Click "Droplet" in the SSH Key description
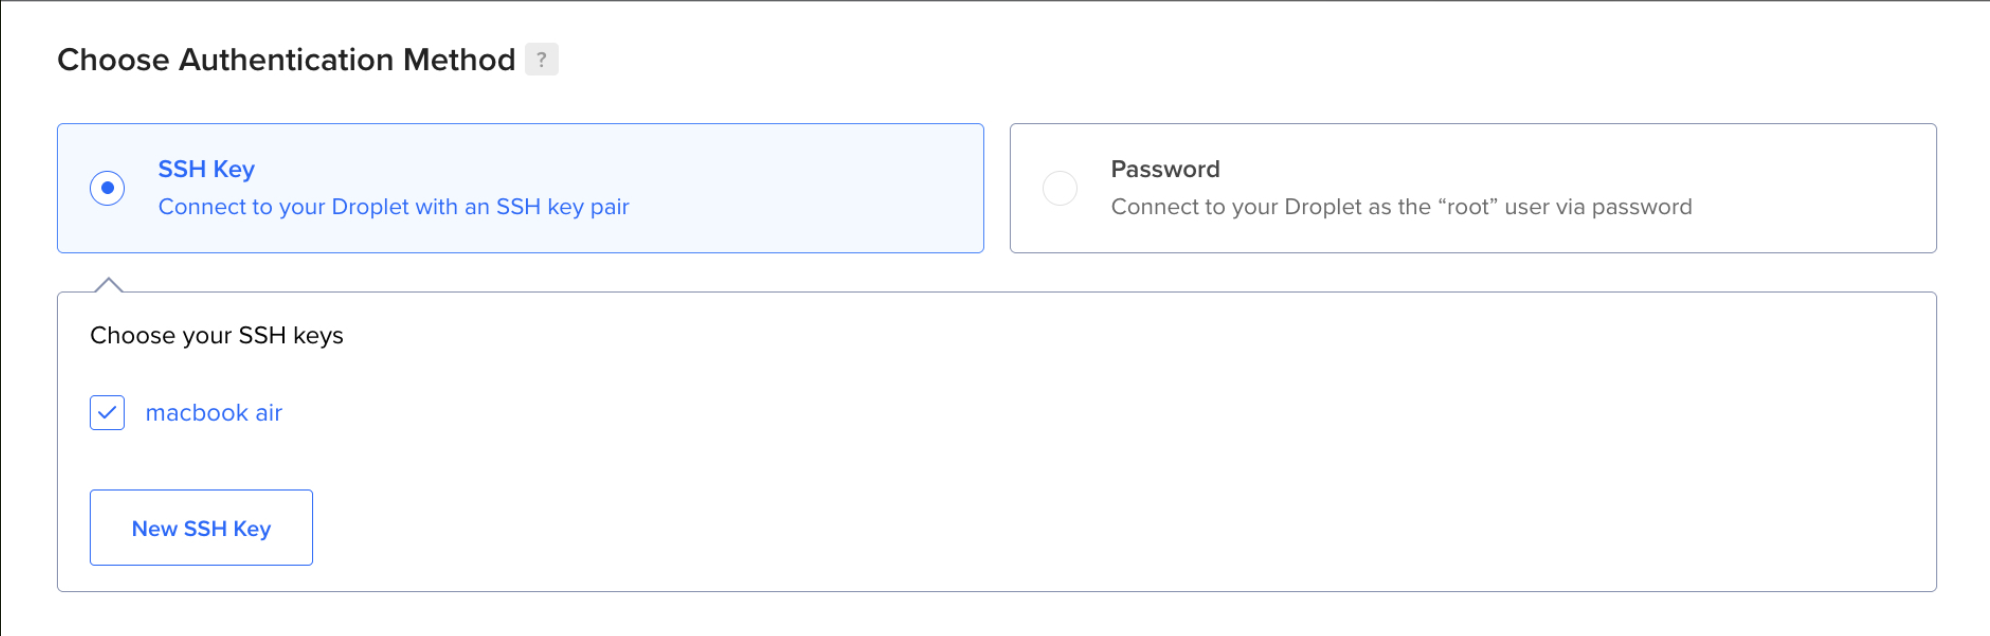The image size is (1990, 636). (x=370, y=207)
